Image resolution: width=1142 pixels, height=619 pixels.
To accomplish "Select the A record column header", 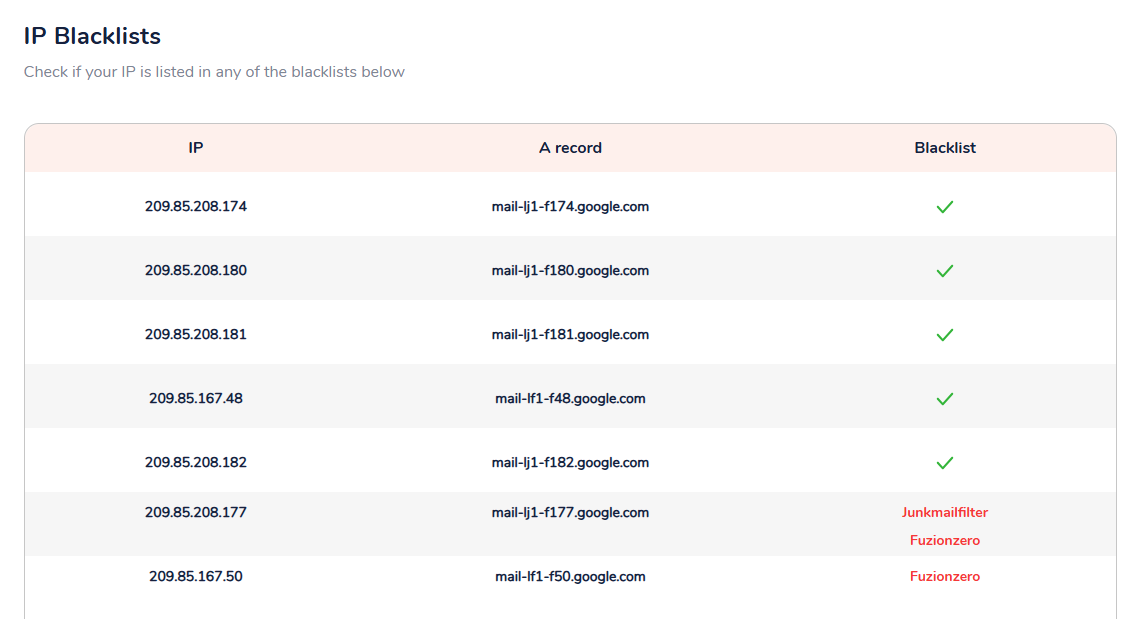I will 570,148.
